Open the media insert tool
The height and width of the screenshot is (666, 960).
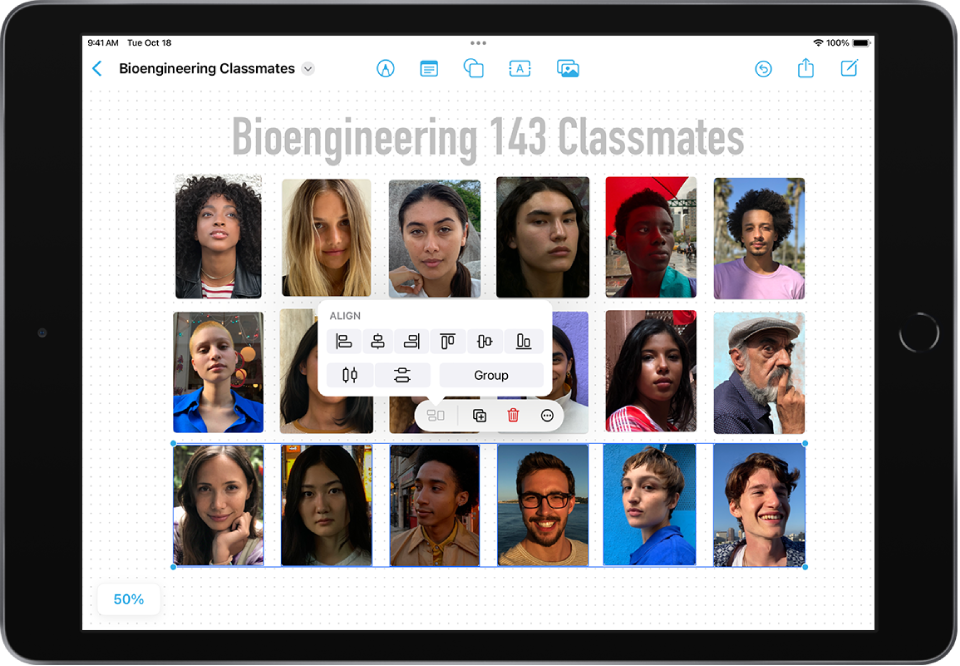(x=568, y=68)
